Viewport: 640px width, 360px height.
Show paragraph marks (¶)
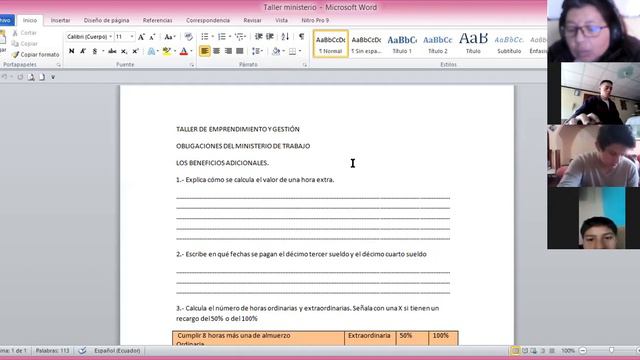point(301,37)
